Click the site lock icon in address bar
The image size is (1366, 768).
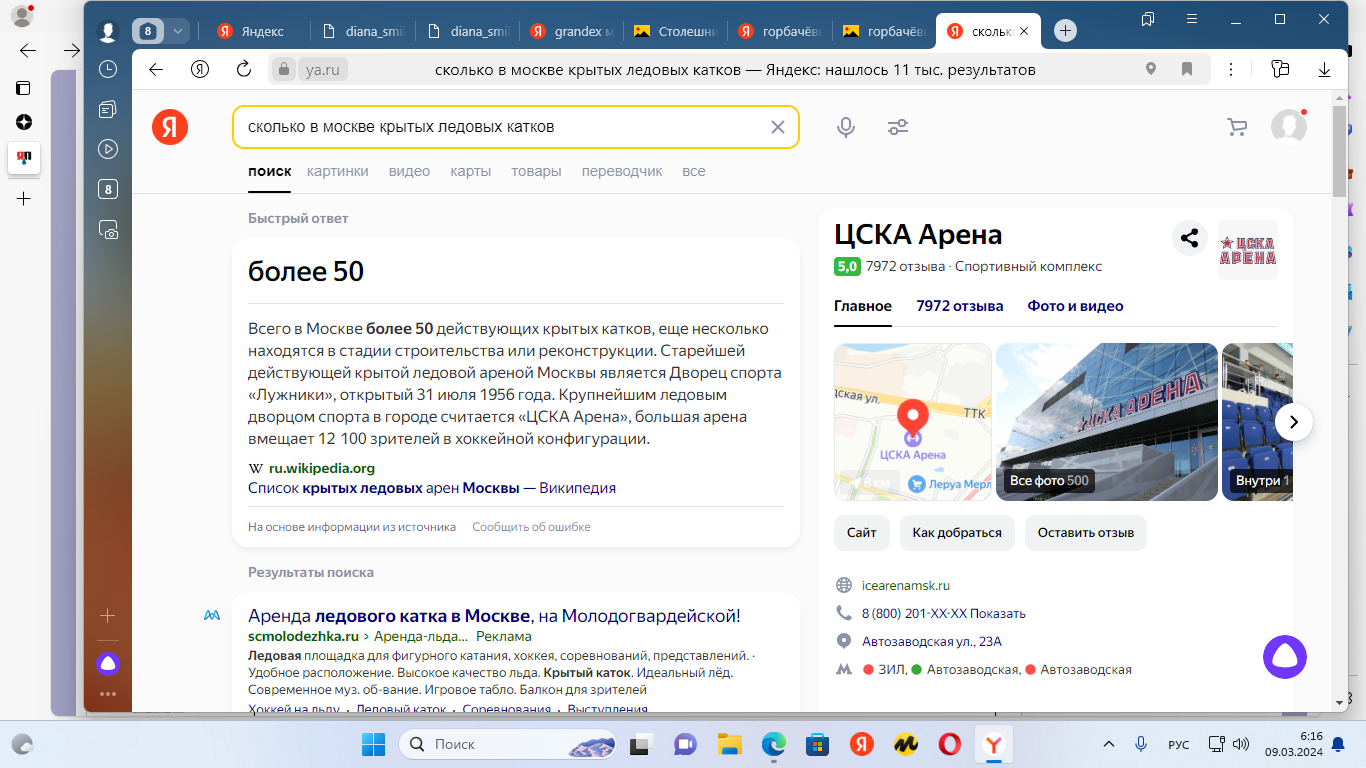click(x=284, y=70)
